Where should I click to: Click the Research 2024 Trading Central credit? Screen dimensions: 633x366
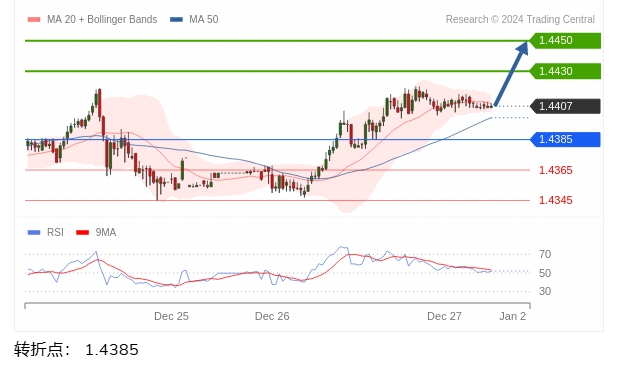[520, 19]
